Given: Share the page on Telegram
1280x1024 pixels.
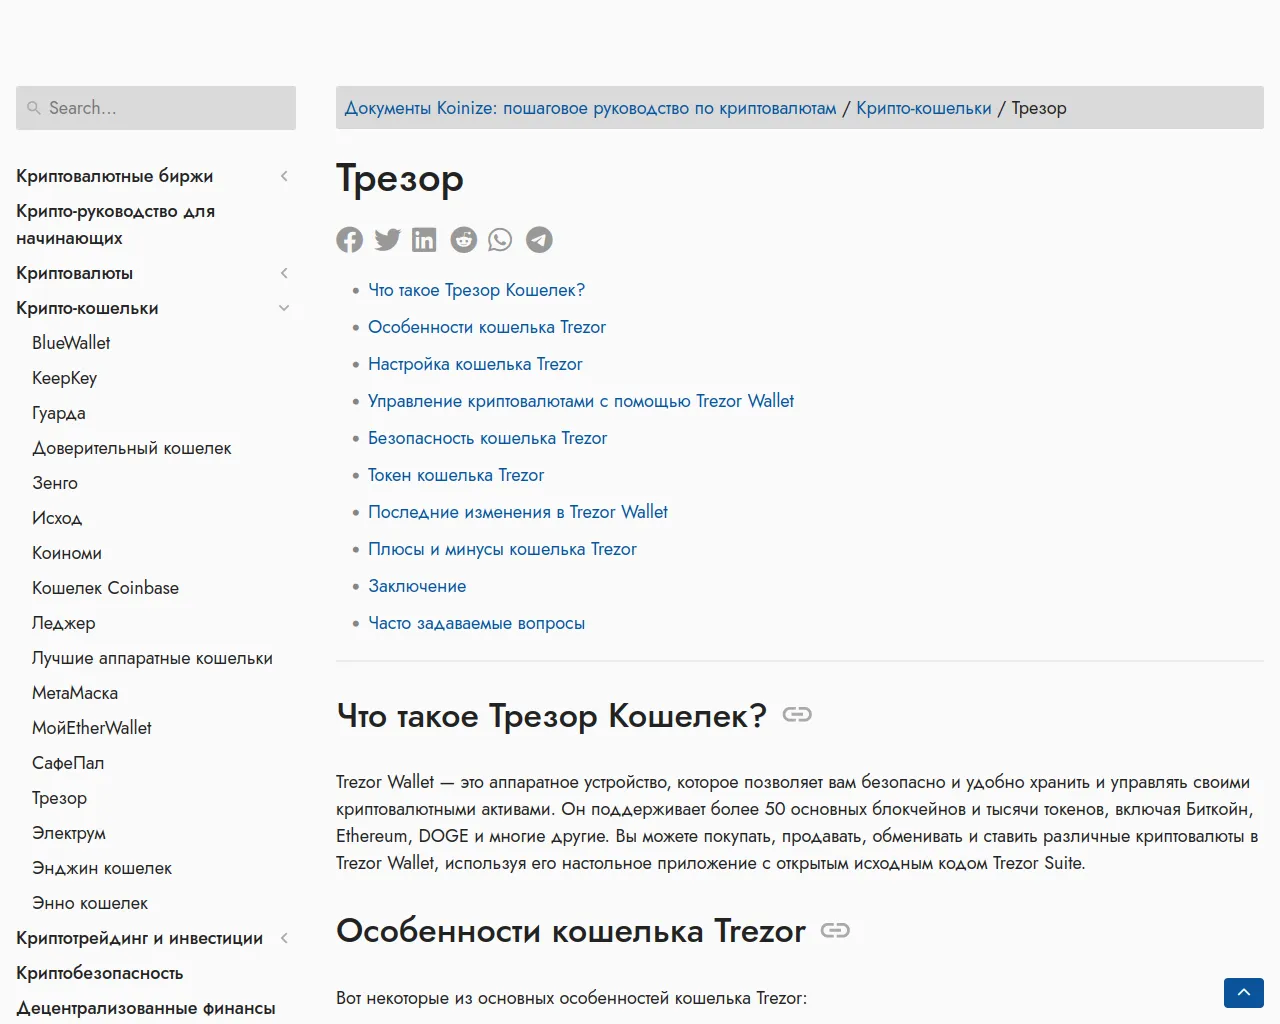Looking at the screenshot, I should [x=539, y=240].
